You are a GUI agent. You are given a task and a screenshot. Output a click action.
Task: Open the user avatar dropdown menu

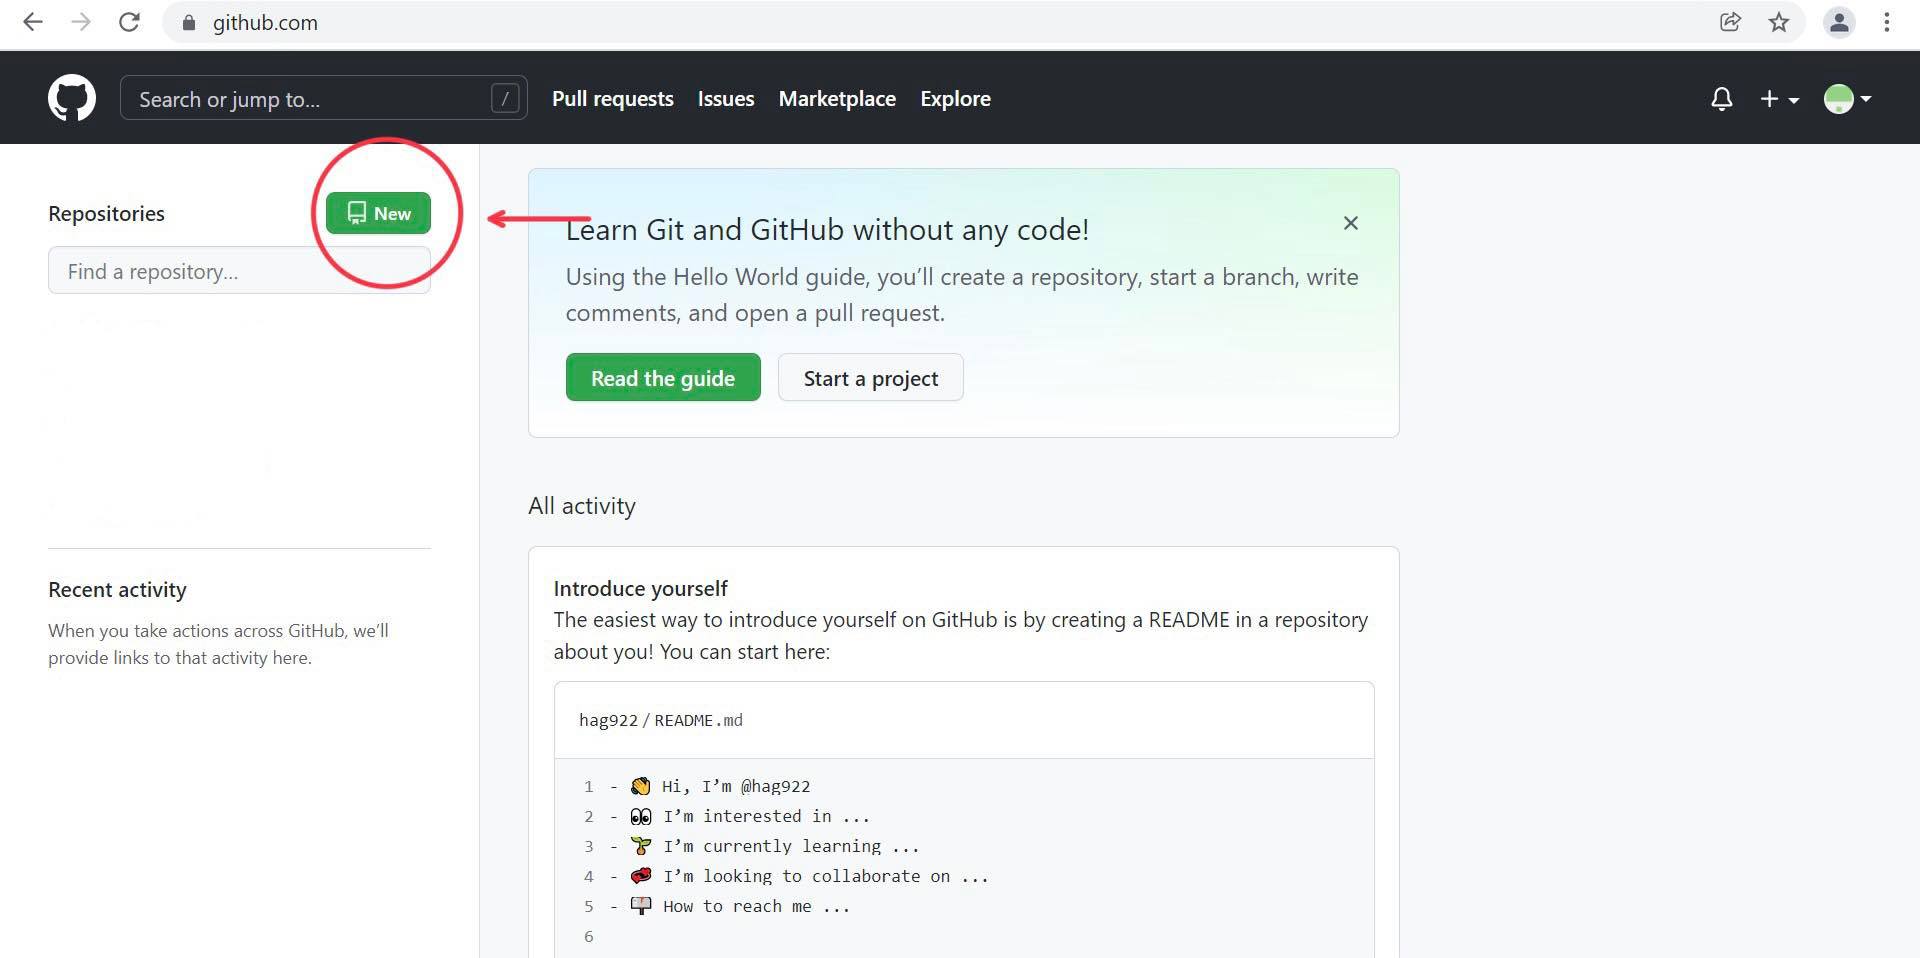[x=1847, y=99]
